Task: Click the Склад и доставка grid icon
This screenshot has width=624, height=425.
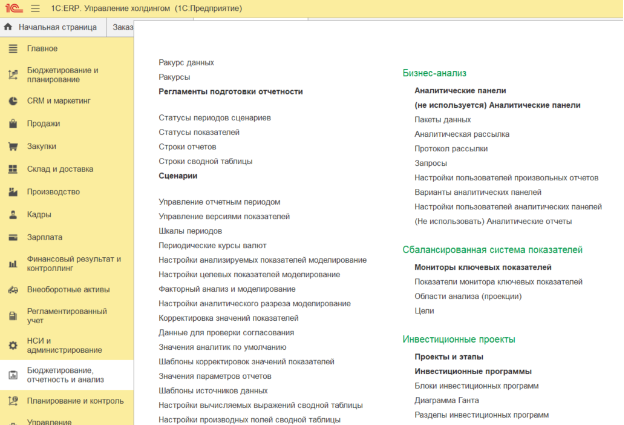Action: pyautogui.click(x=13, y=169)
